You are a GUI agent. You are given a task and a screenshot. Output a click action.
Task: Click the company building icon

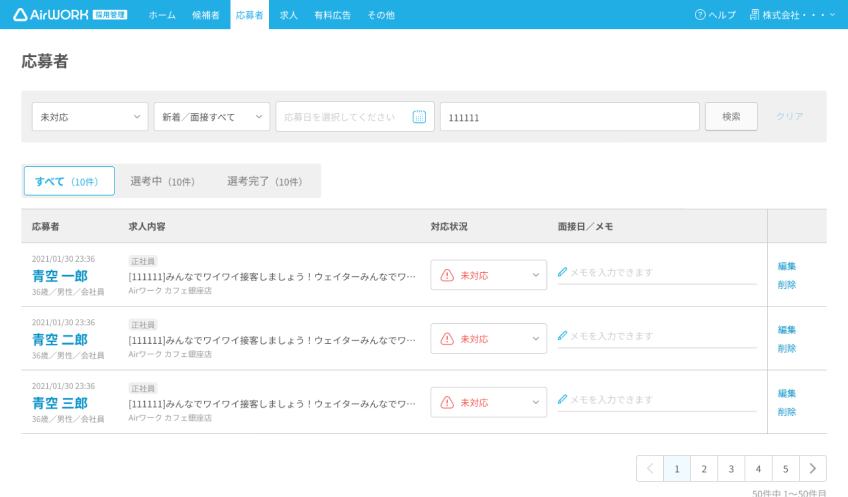tap(754, 15)
